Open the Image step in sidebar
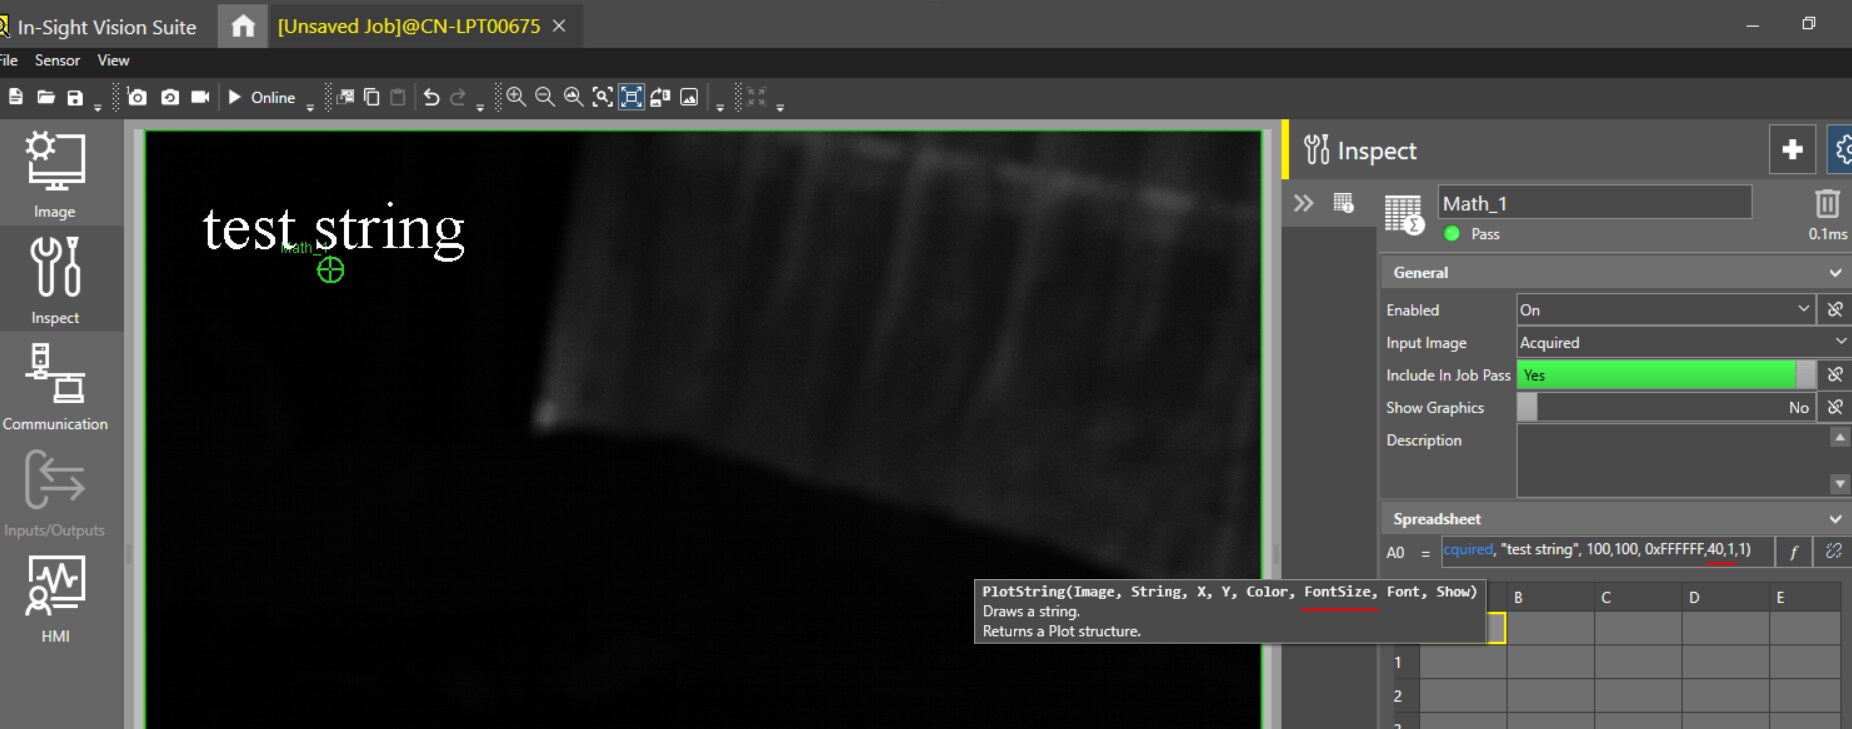 (55, 174)
